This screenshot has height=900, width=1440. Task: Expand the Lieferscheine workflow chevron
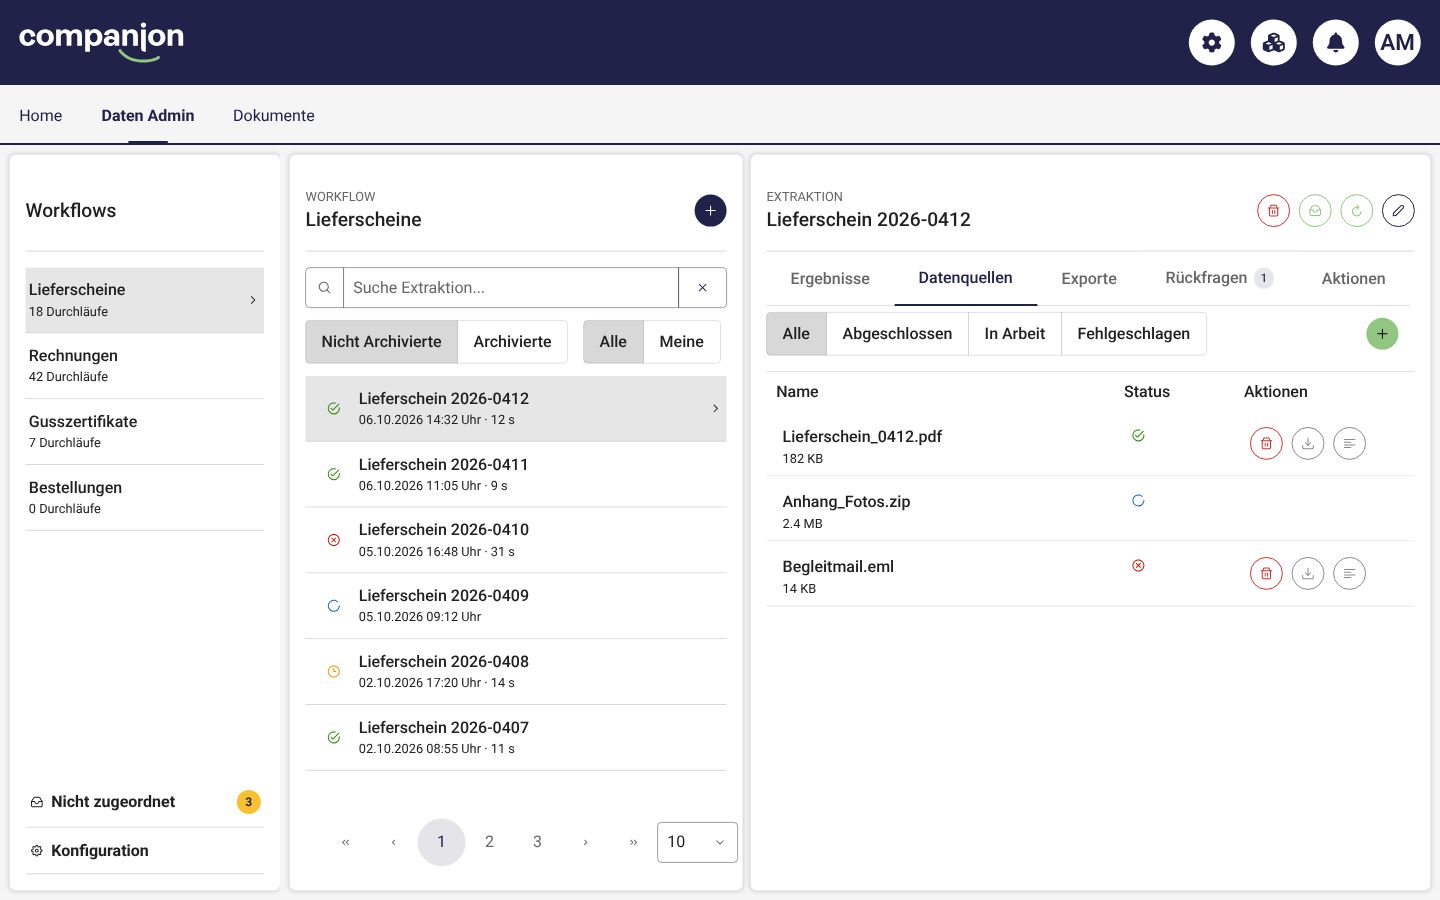coord(253,300)
